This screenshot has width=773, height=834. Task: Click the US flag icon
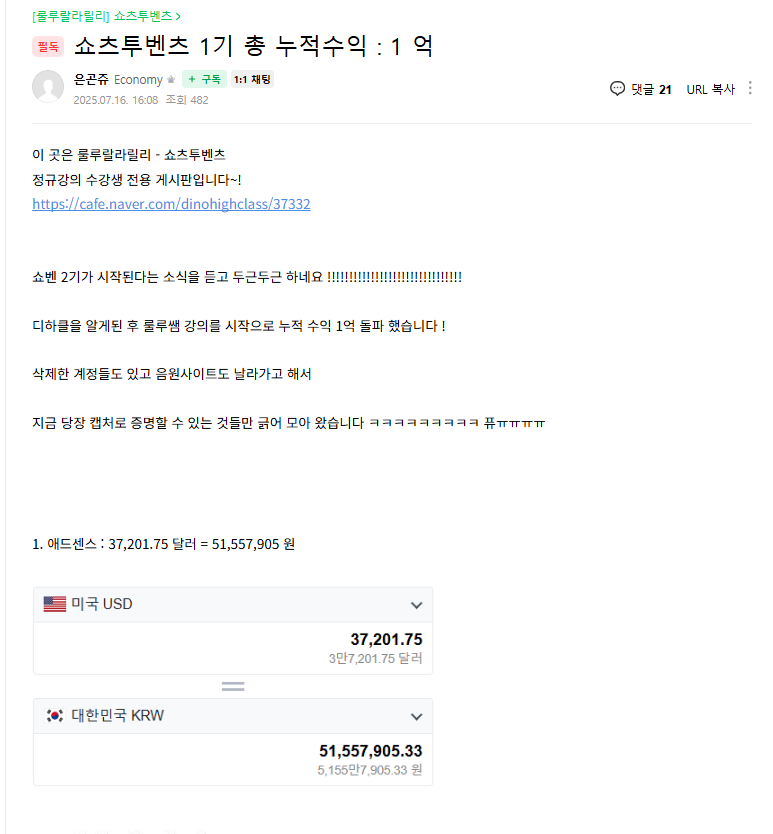click(x=55, y=604)
